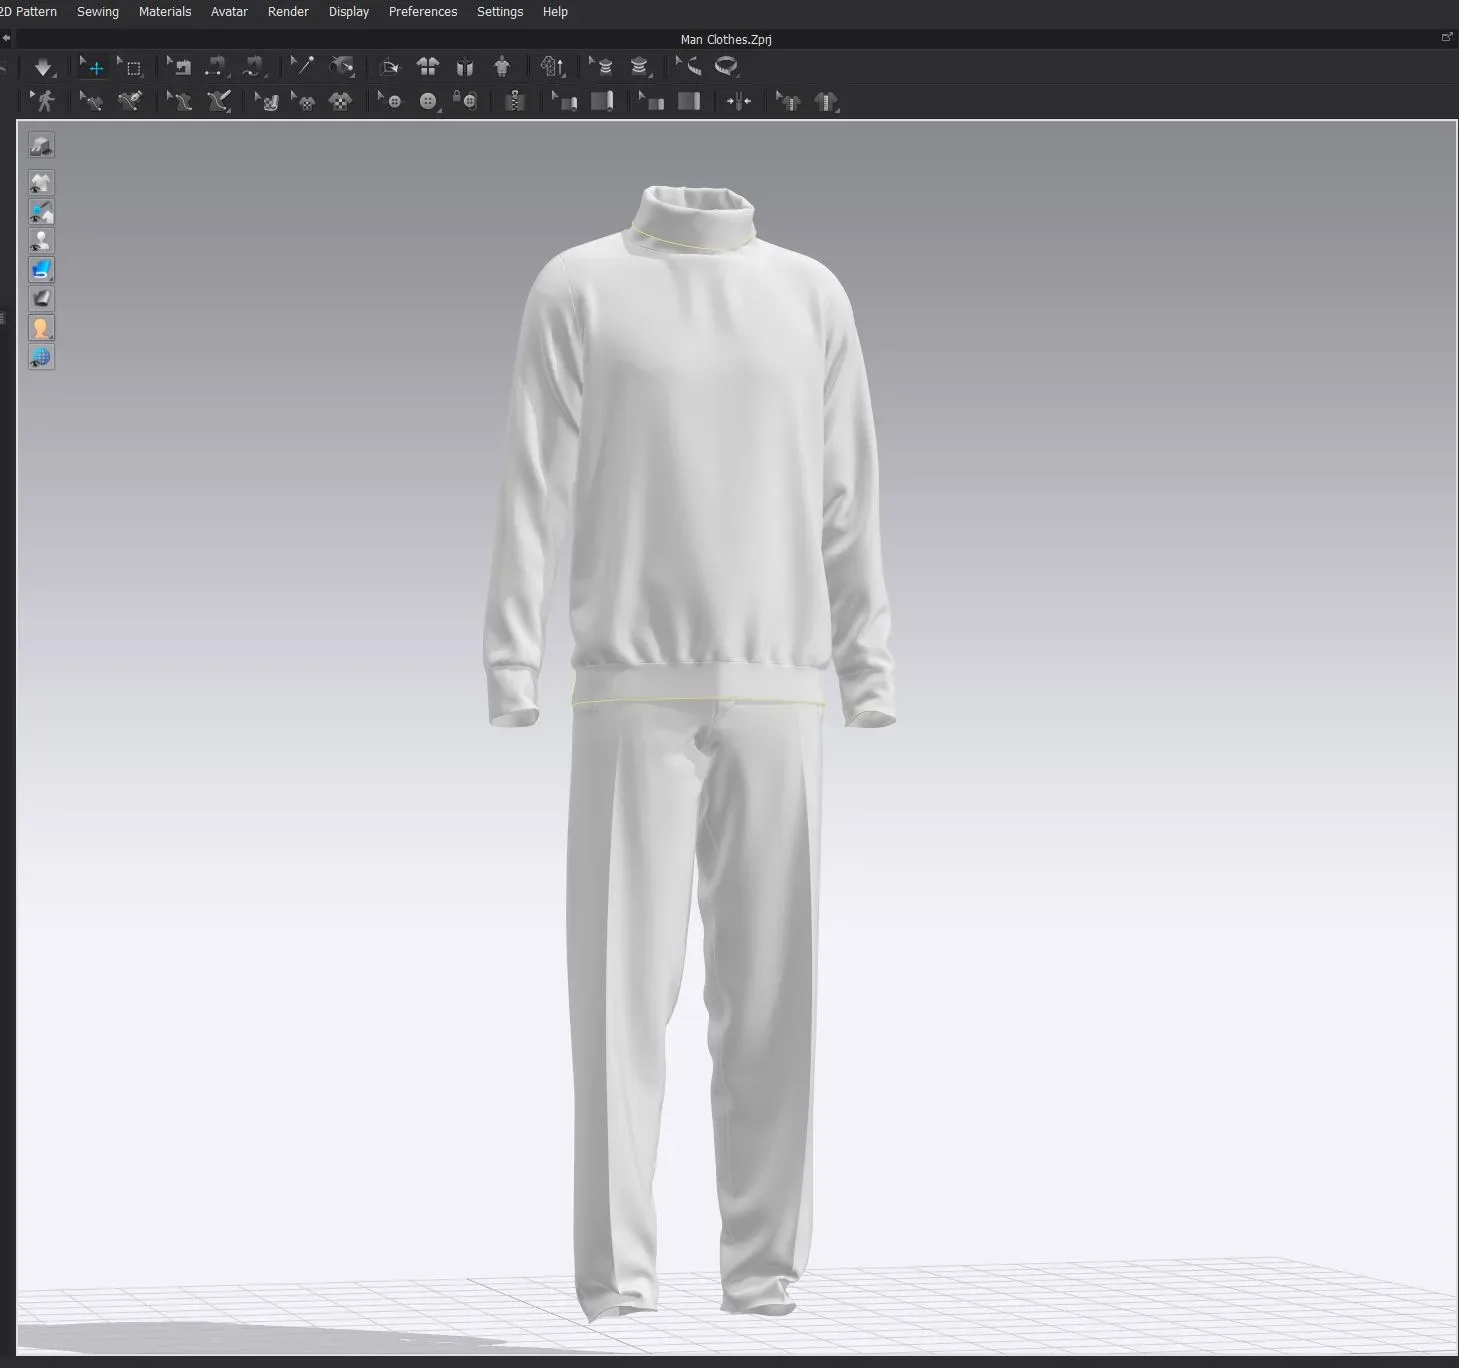Viewport: 1459px width, 1368px height.
Task: Open the blue garment render style options
Action: [x=41, y=270]
